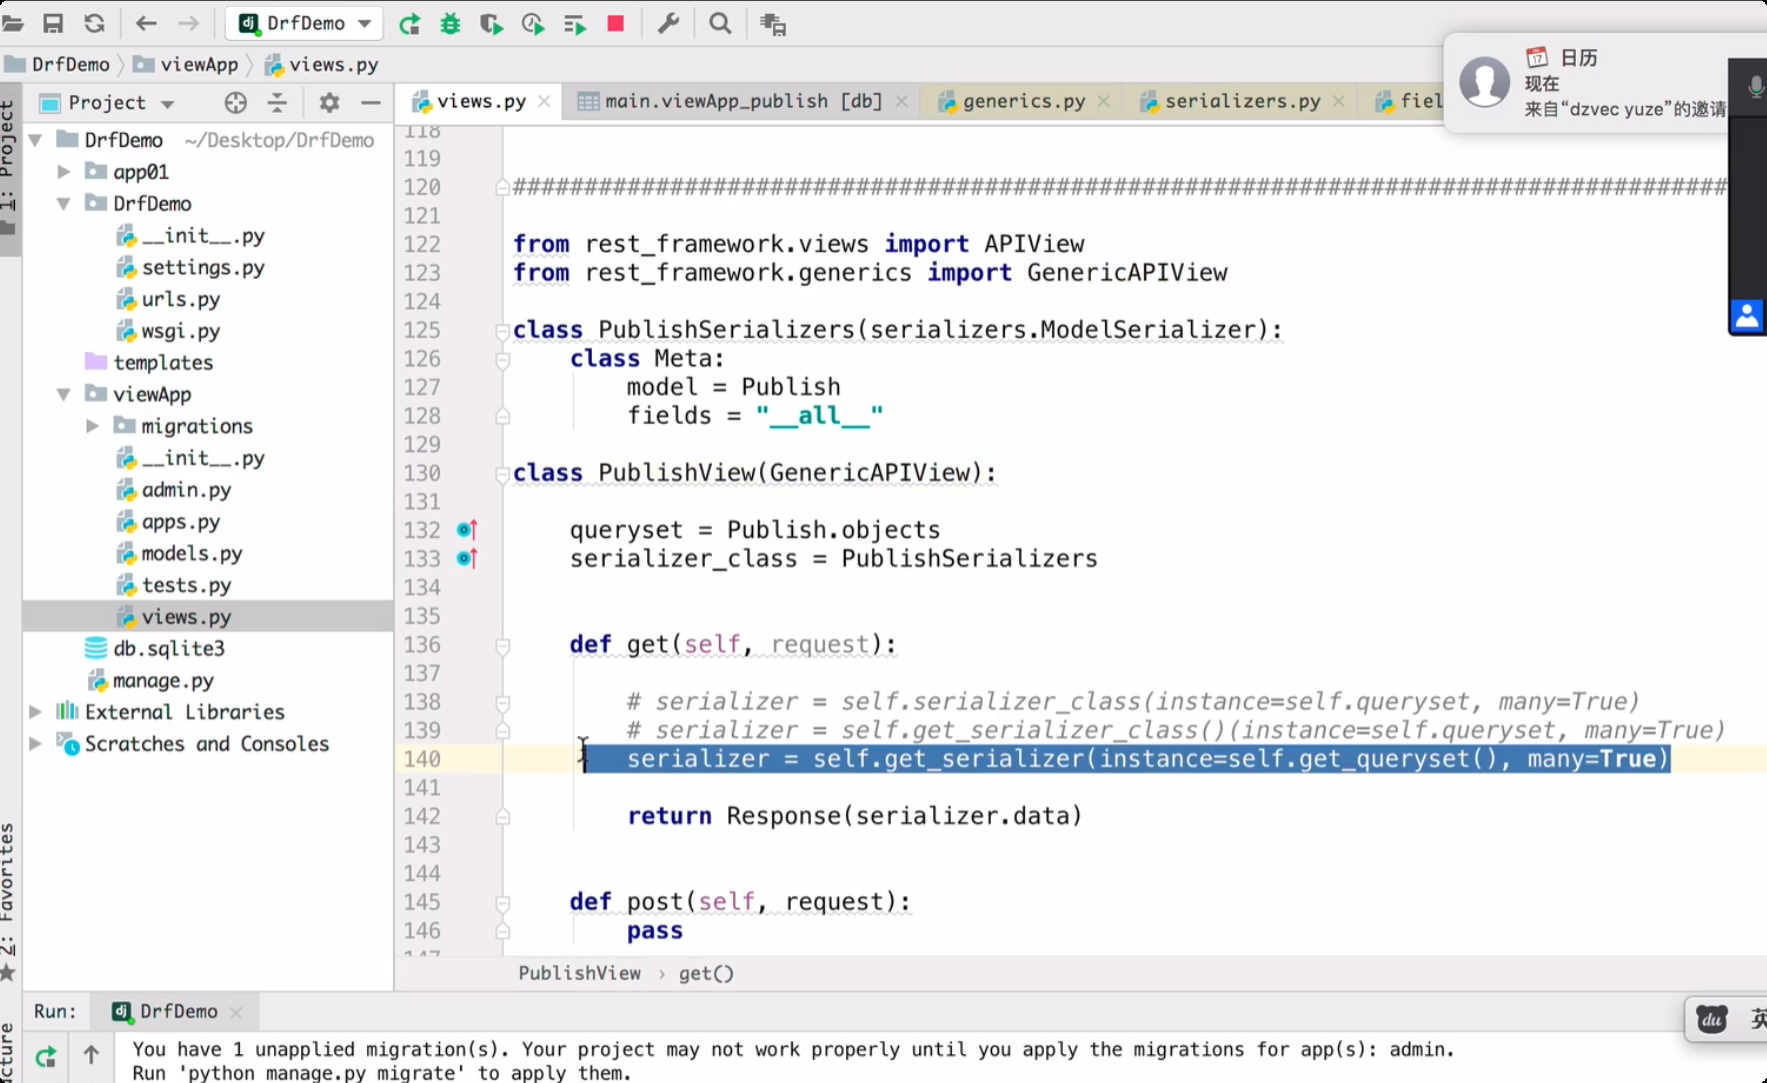This screenshot has height=1083, width=1767.
Task: Expand the app01 folder
Action: pos(64,172)
